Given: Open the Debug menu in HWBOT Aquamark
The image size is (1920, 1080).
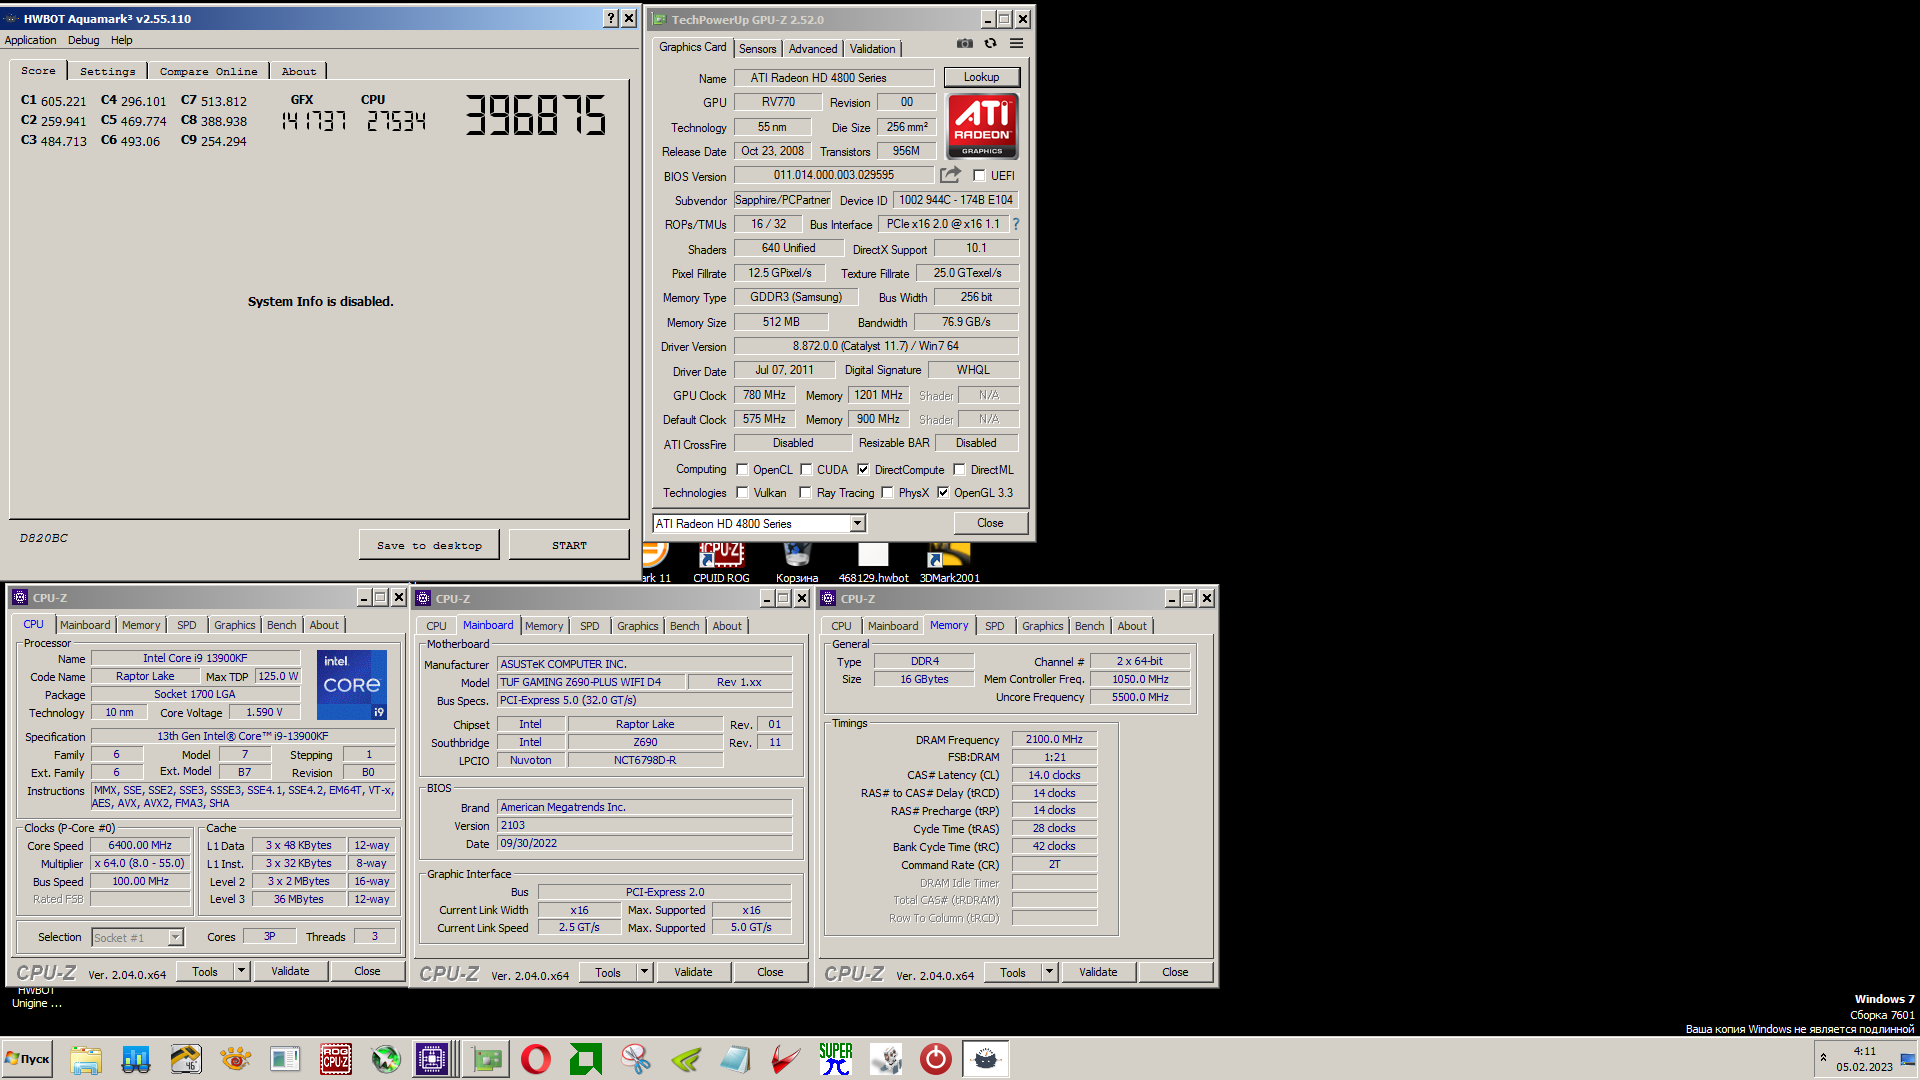Looking at the screenshot, I should click(83, 40).
